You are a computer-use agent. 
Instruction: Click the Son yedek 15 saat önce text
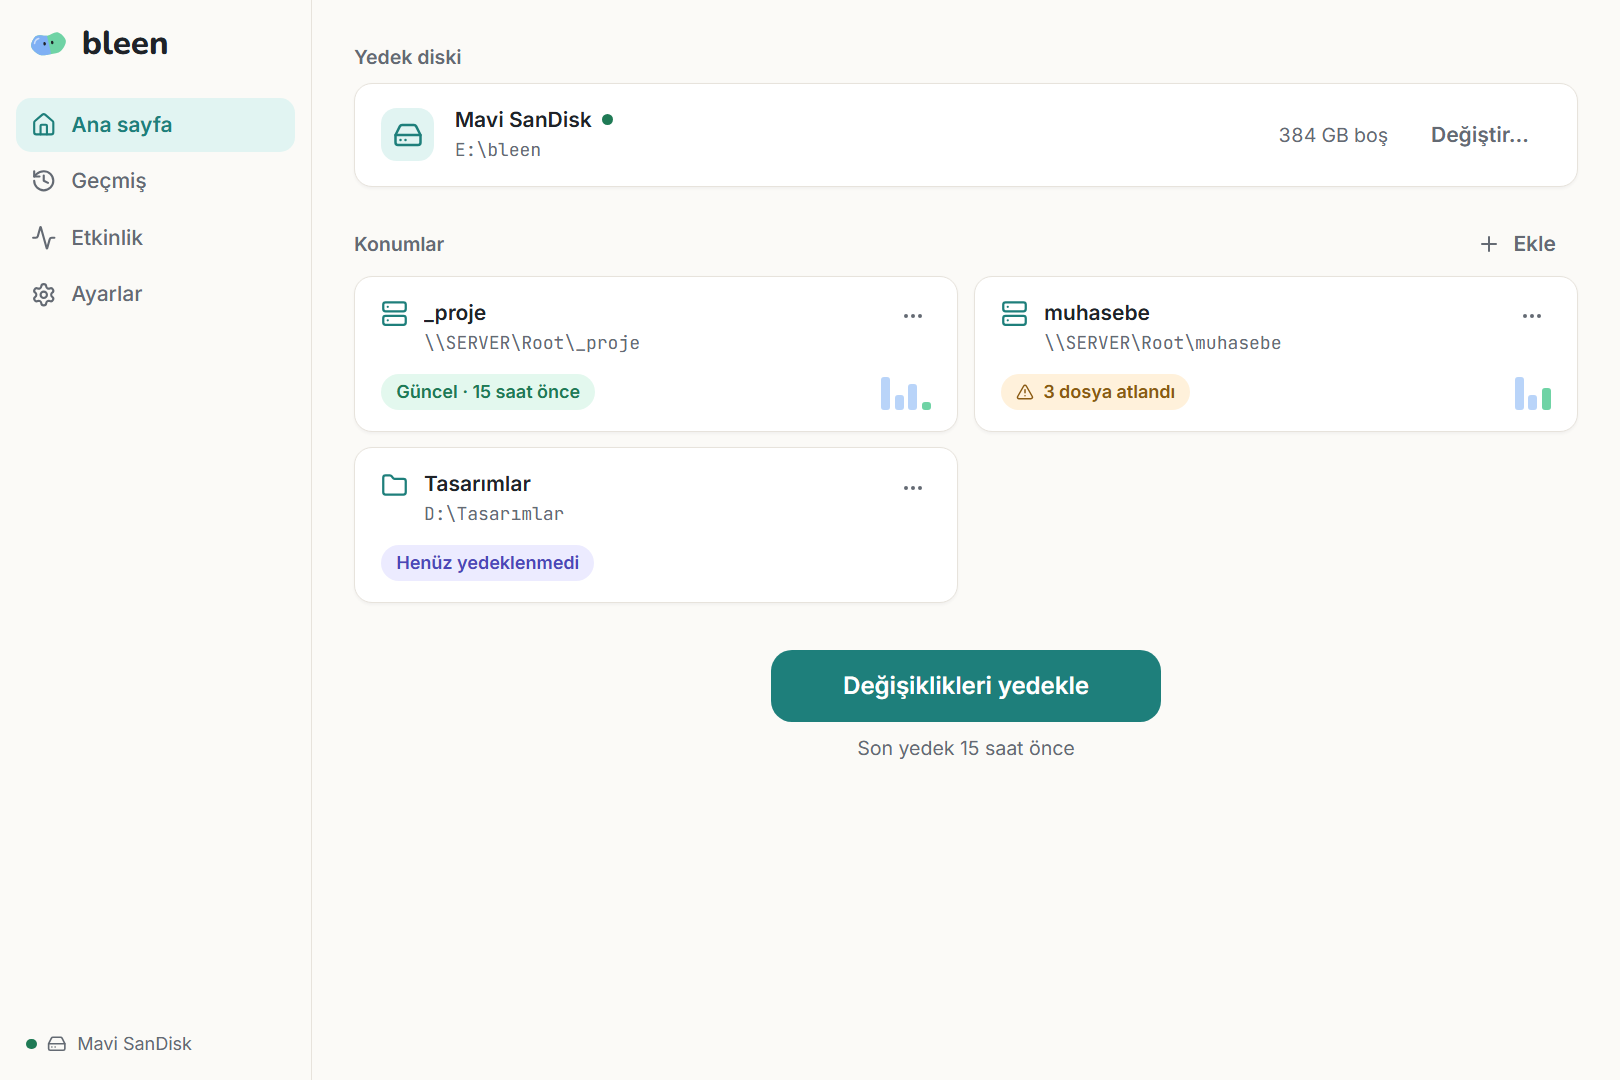[966, 749]
